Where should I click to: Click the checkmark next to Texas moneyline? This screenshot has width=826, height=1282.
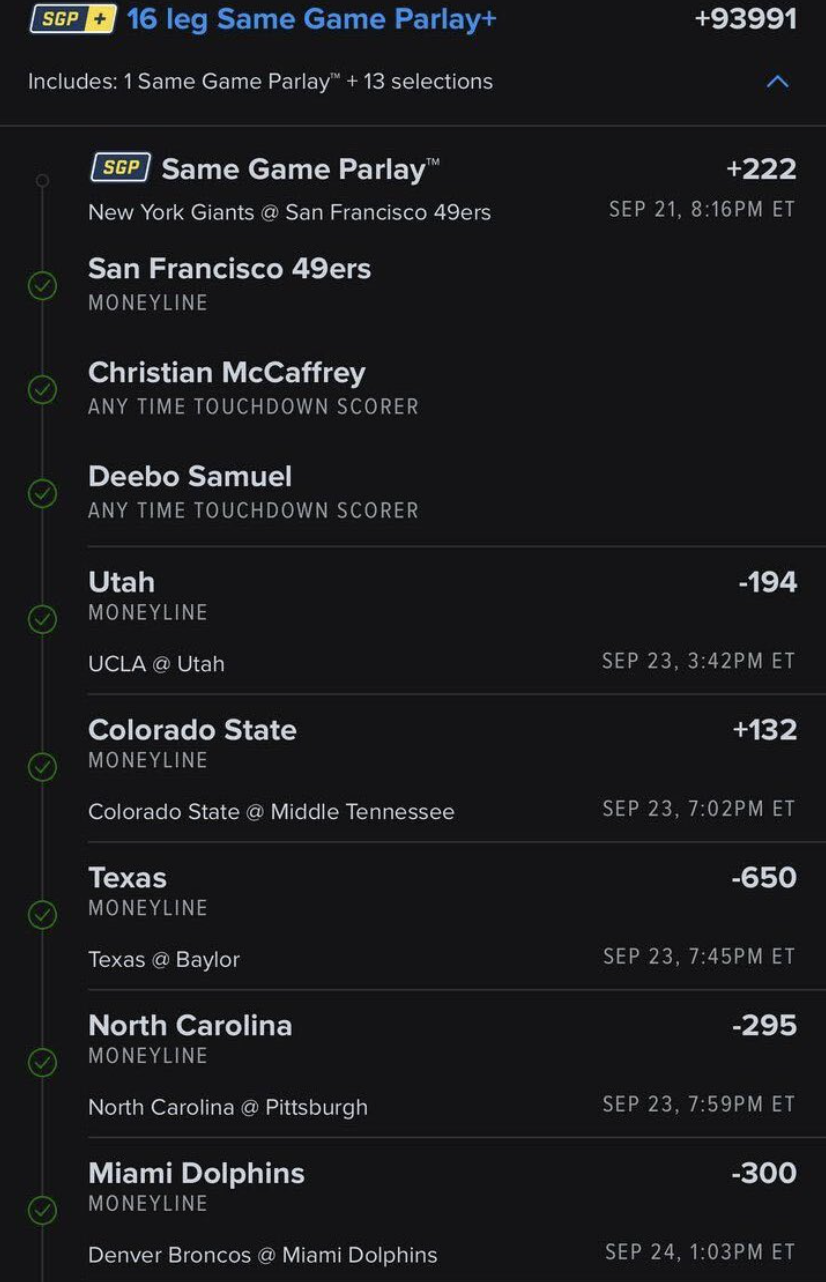click(42, 915)
